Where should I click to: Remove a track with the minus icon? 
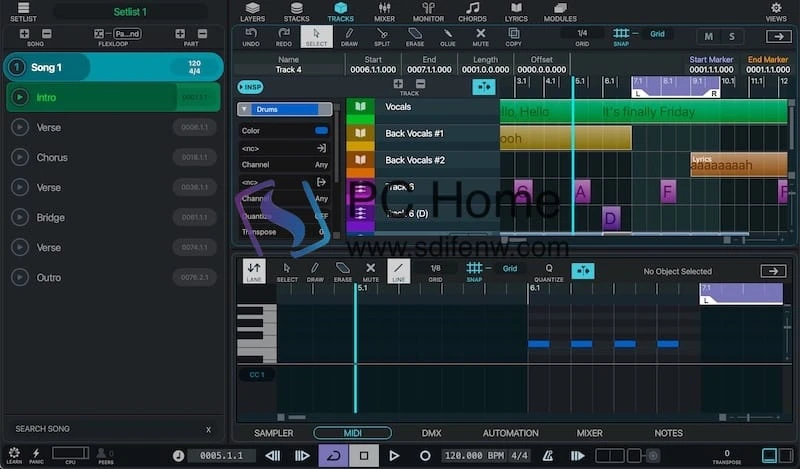pyautogui.click(x=420, y=84)
